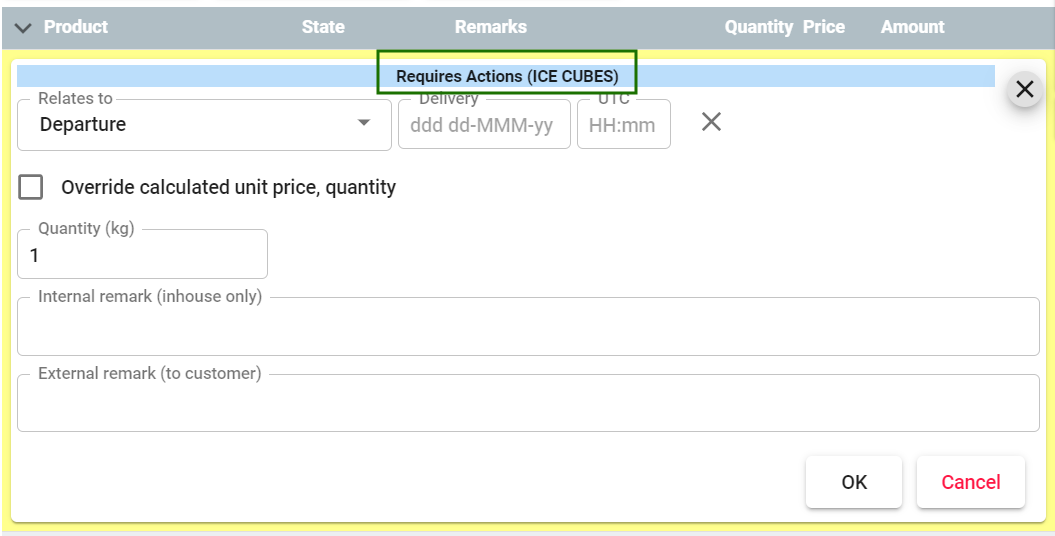Click the Departure dropdown arrow
This screenshot has width=1055, height=536.
click(363, 122)
